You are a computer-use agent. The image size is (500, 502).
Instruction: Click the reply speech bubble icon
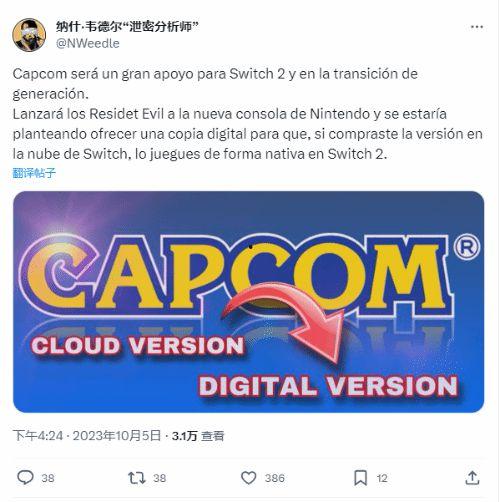[x=25, y=478]
